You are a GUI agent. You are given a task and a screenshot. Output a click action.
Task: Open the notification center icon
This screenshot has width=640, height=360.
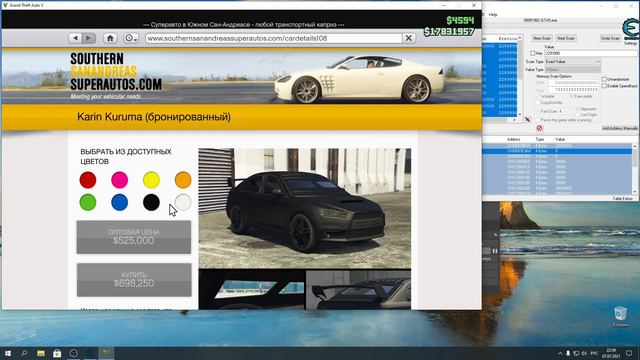click(629, 353)
